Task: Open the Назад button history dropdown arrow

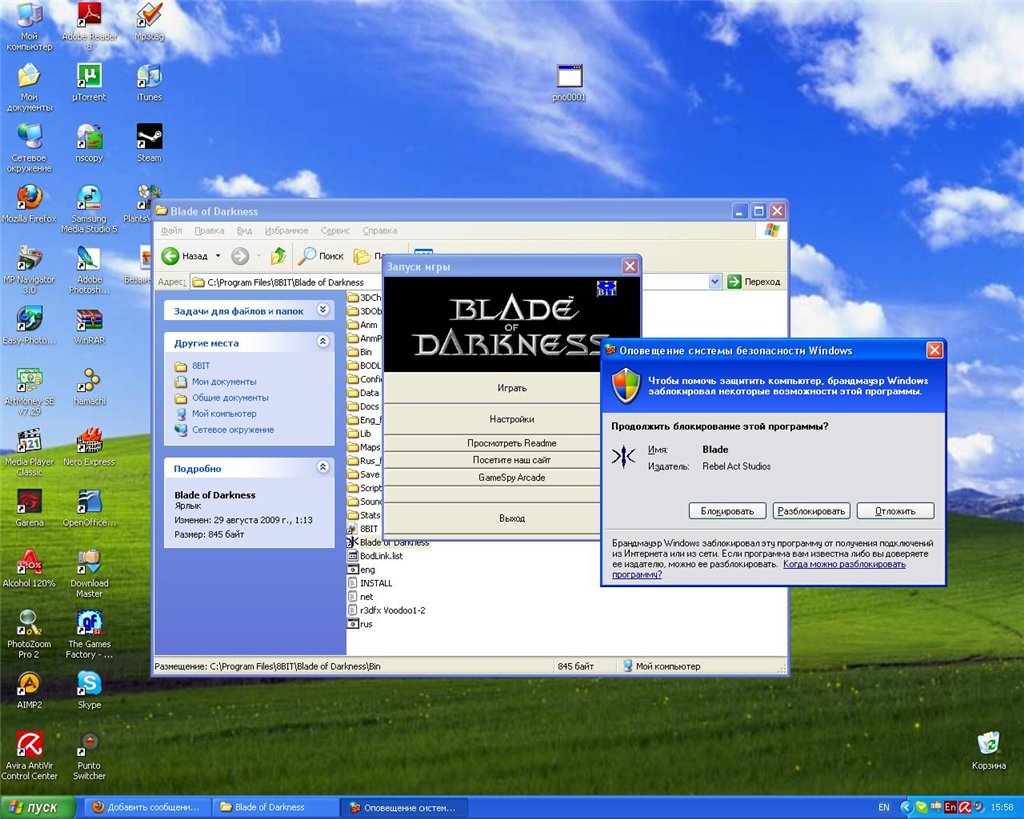Action: click(x=218, y=256)
